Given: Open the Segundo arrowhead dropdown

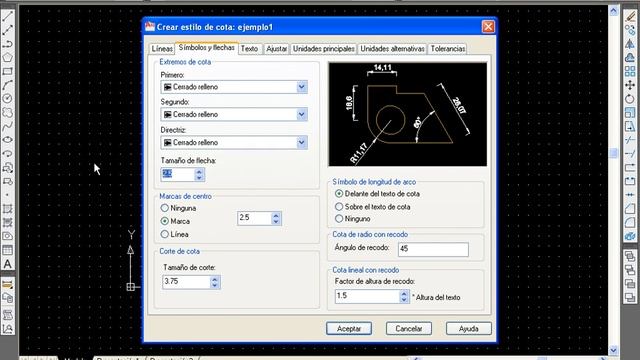Looking at the screenshot, I should point(302,115).
